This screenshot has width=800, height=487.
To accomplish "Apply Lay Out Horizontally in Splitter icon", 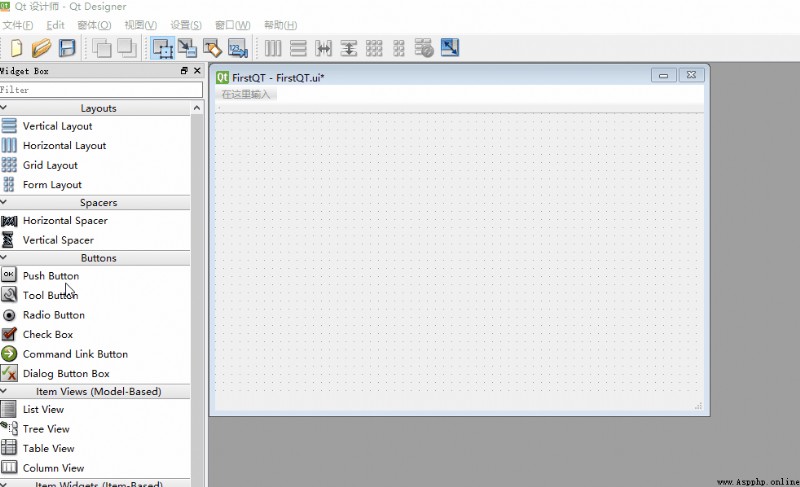I will (323, 48).
